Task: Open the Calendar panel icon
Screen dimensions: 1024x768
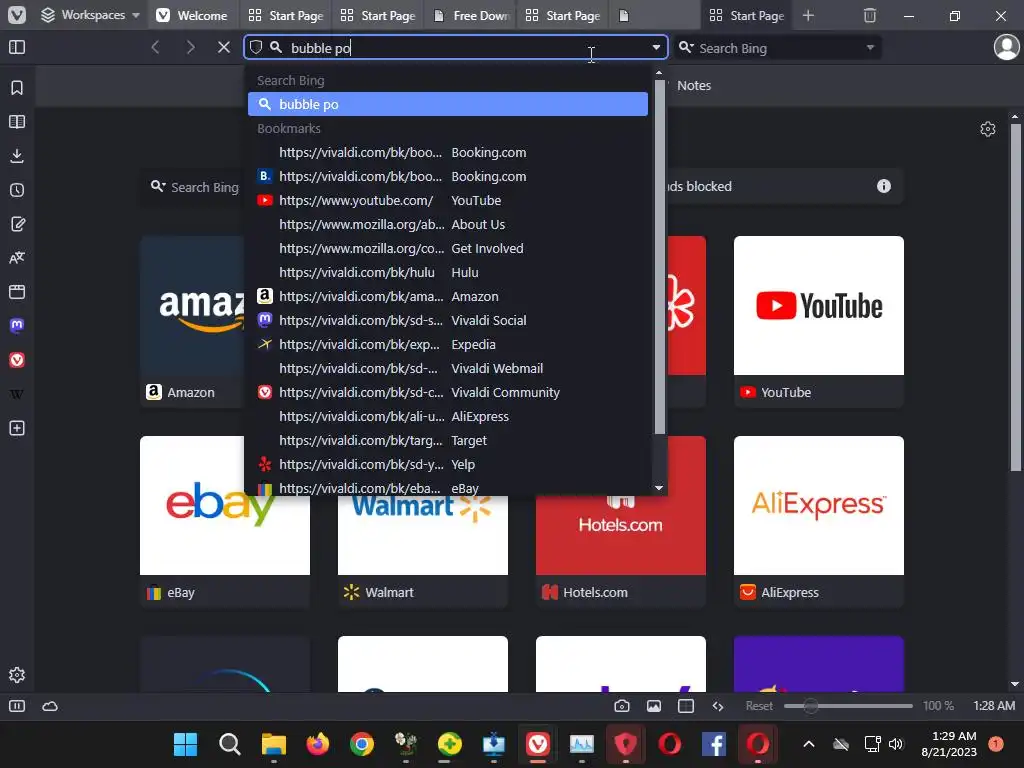Action: point(17,292)
